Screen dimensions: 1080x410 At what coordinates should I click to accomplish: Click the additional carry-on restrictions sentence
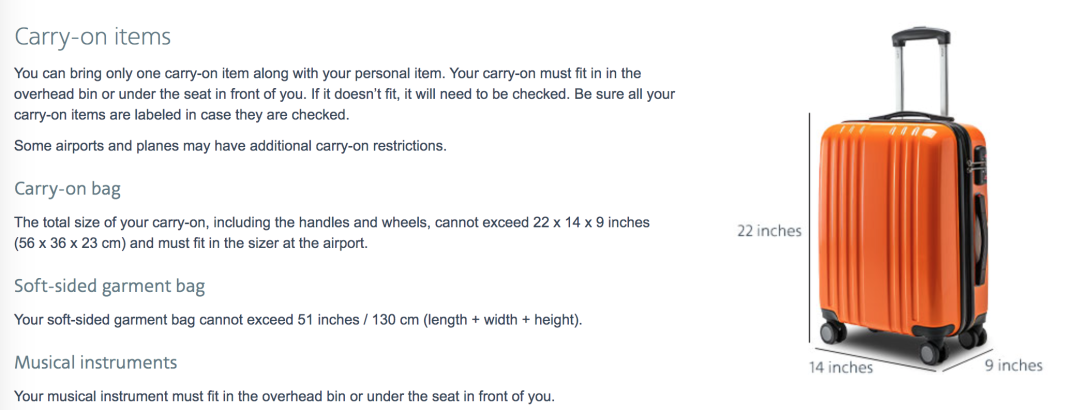(230, 146)
